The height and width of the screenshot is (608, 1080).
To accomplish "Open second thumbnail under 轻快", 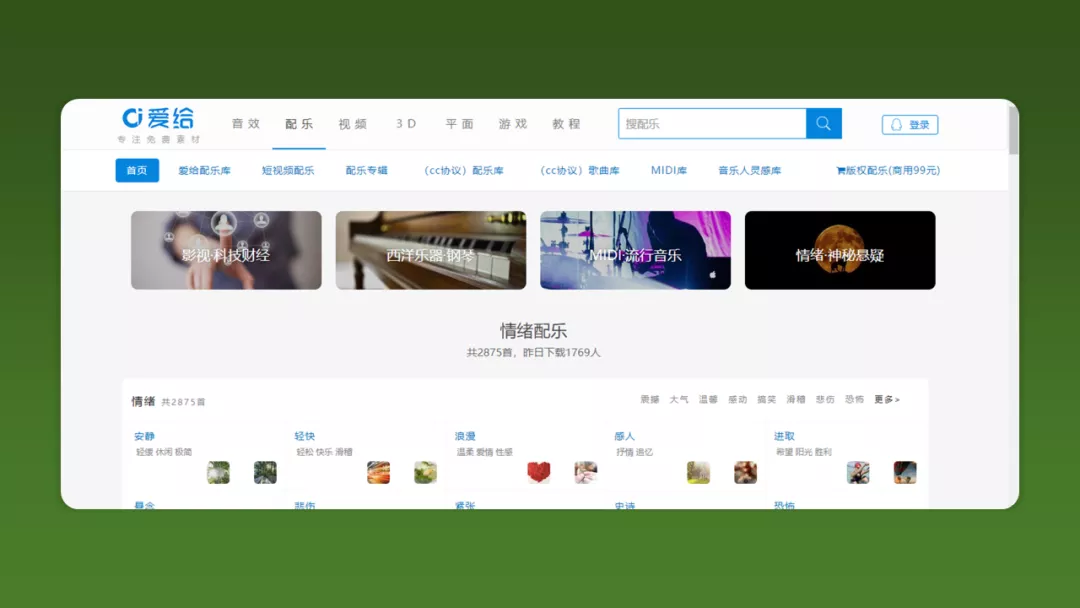I will [x=425, y=472].
